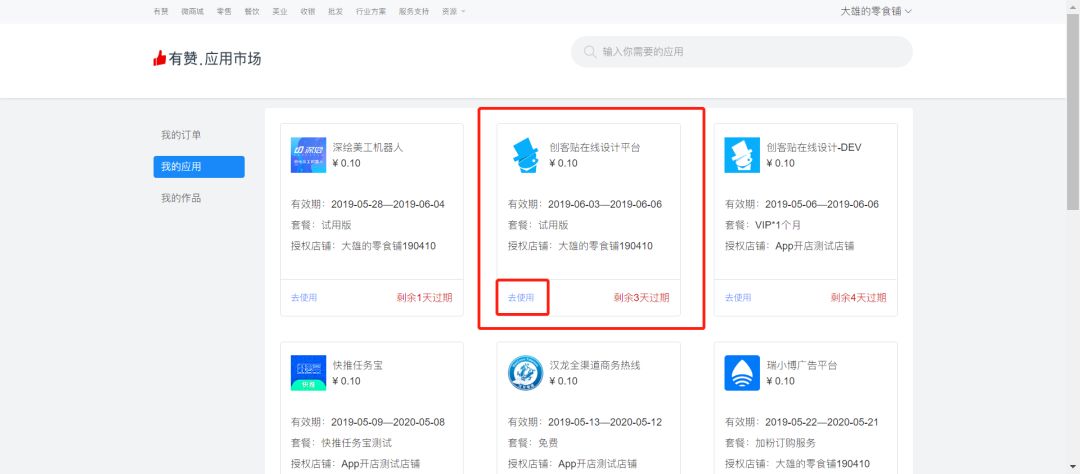Select 我的应用 in the sidebar

[x=199, y=167]
